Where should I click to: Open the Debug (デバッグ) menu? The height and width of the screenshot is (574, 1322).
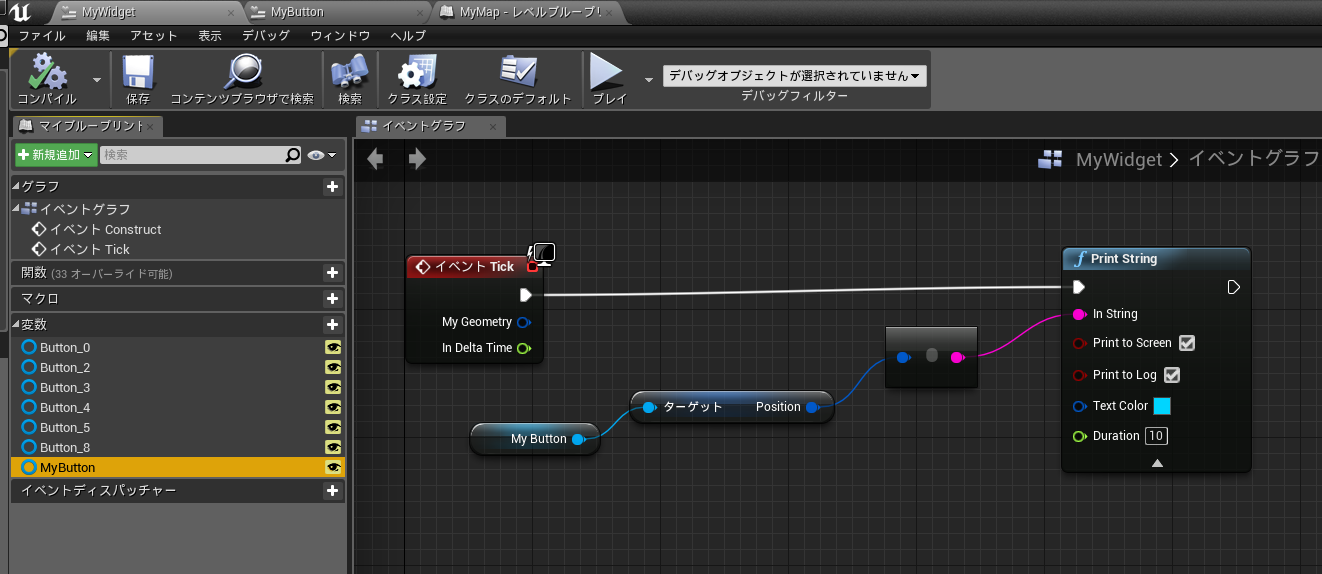point(266,35)
